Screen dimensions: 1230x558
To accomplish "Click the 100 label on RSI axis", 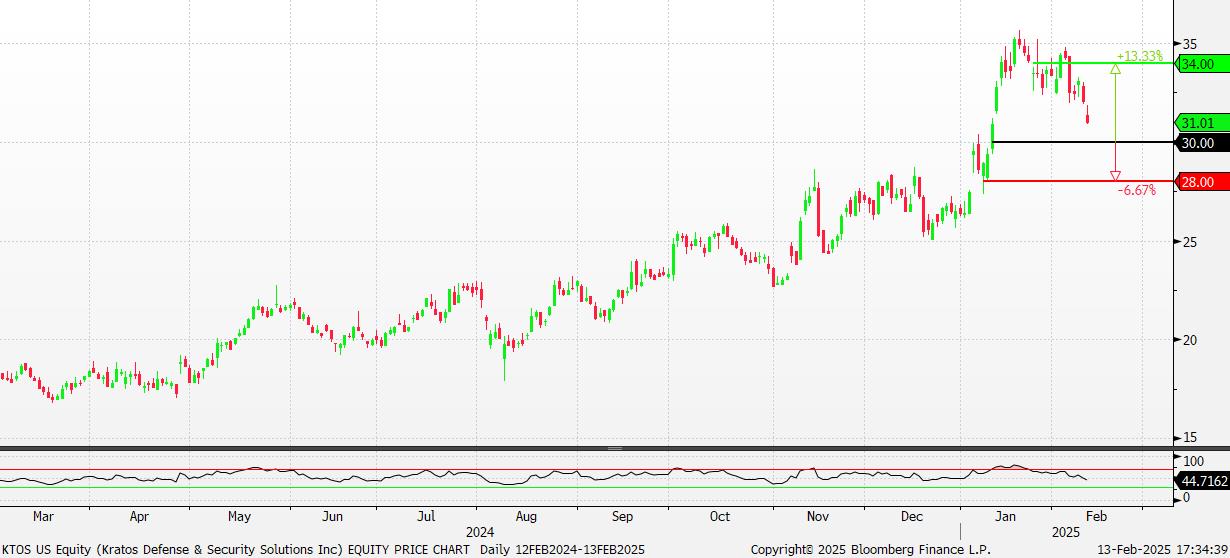I will [x=1193, y=462].
